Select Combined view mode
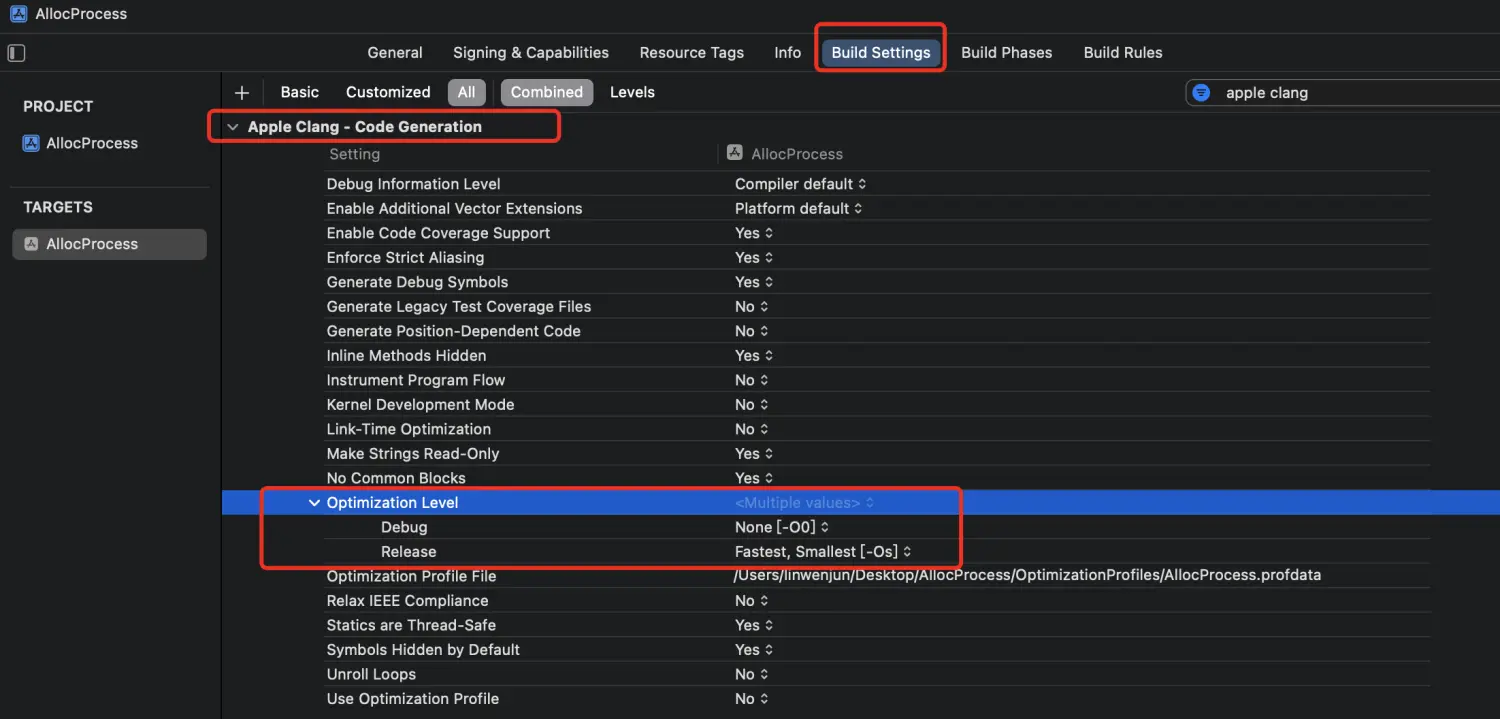 (x=546, y=92)
